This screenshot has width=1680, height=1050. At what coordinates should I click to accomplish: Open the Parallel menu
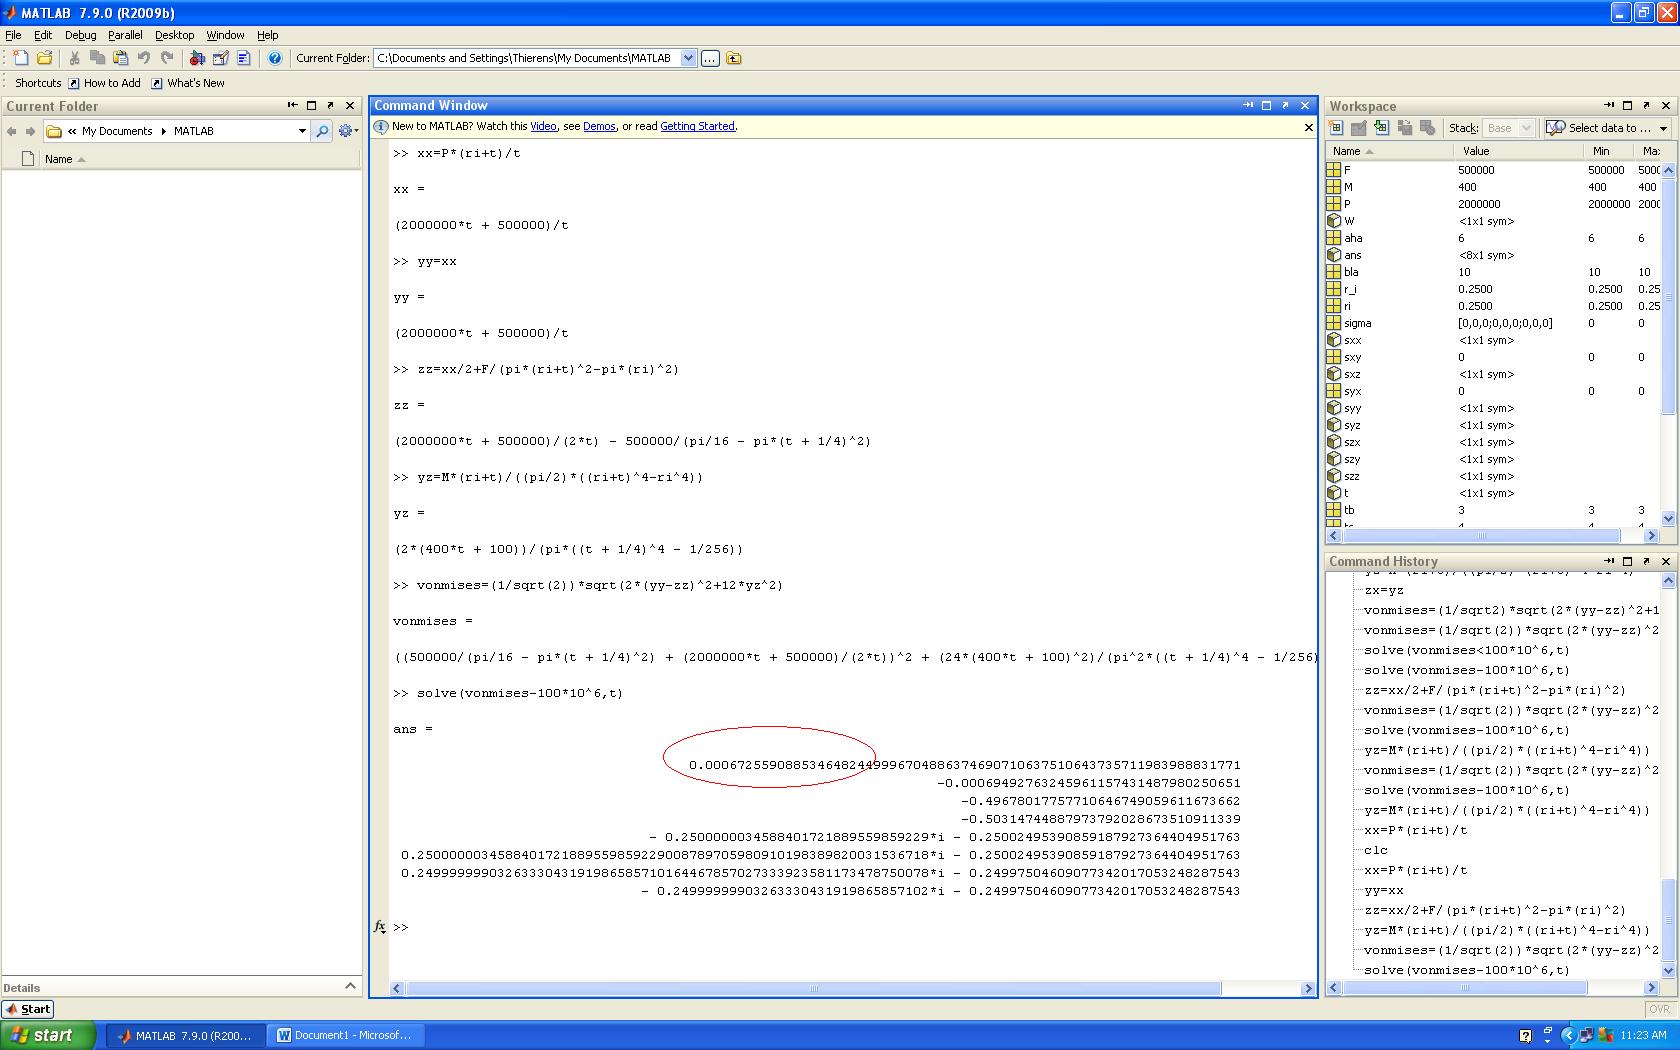coord(125,35)
